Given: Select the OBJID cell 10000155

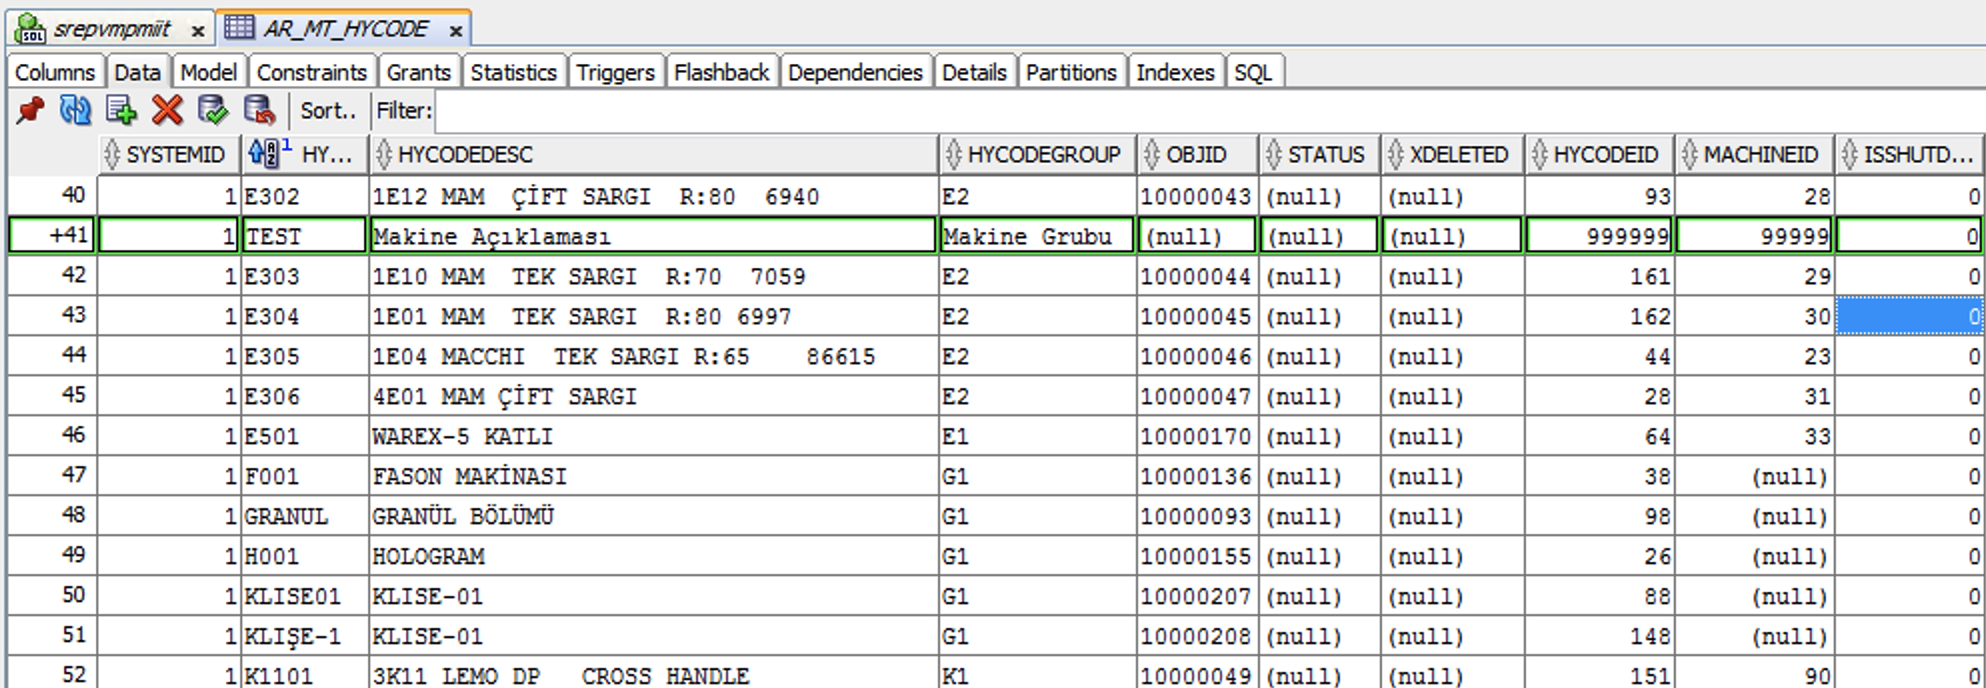Looking at the screenshot, I should (1197, 556).
